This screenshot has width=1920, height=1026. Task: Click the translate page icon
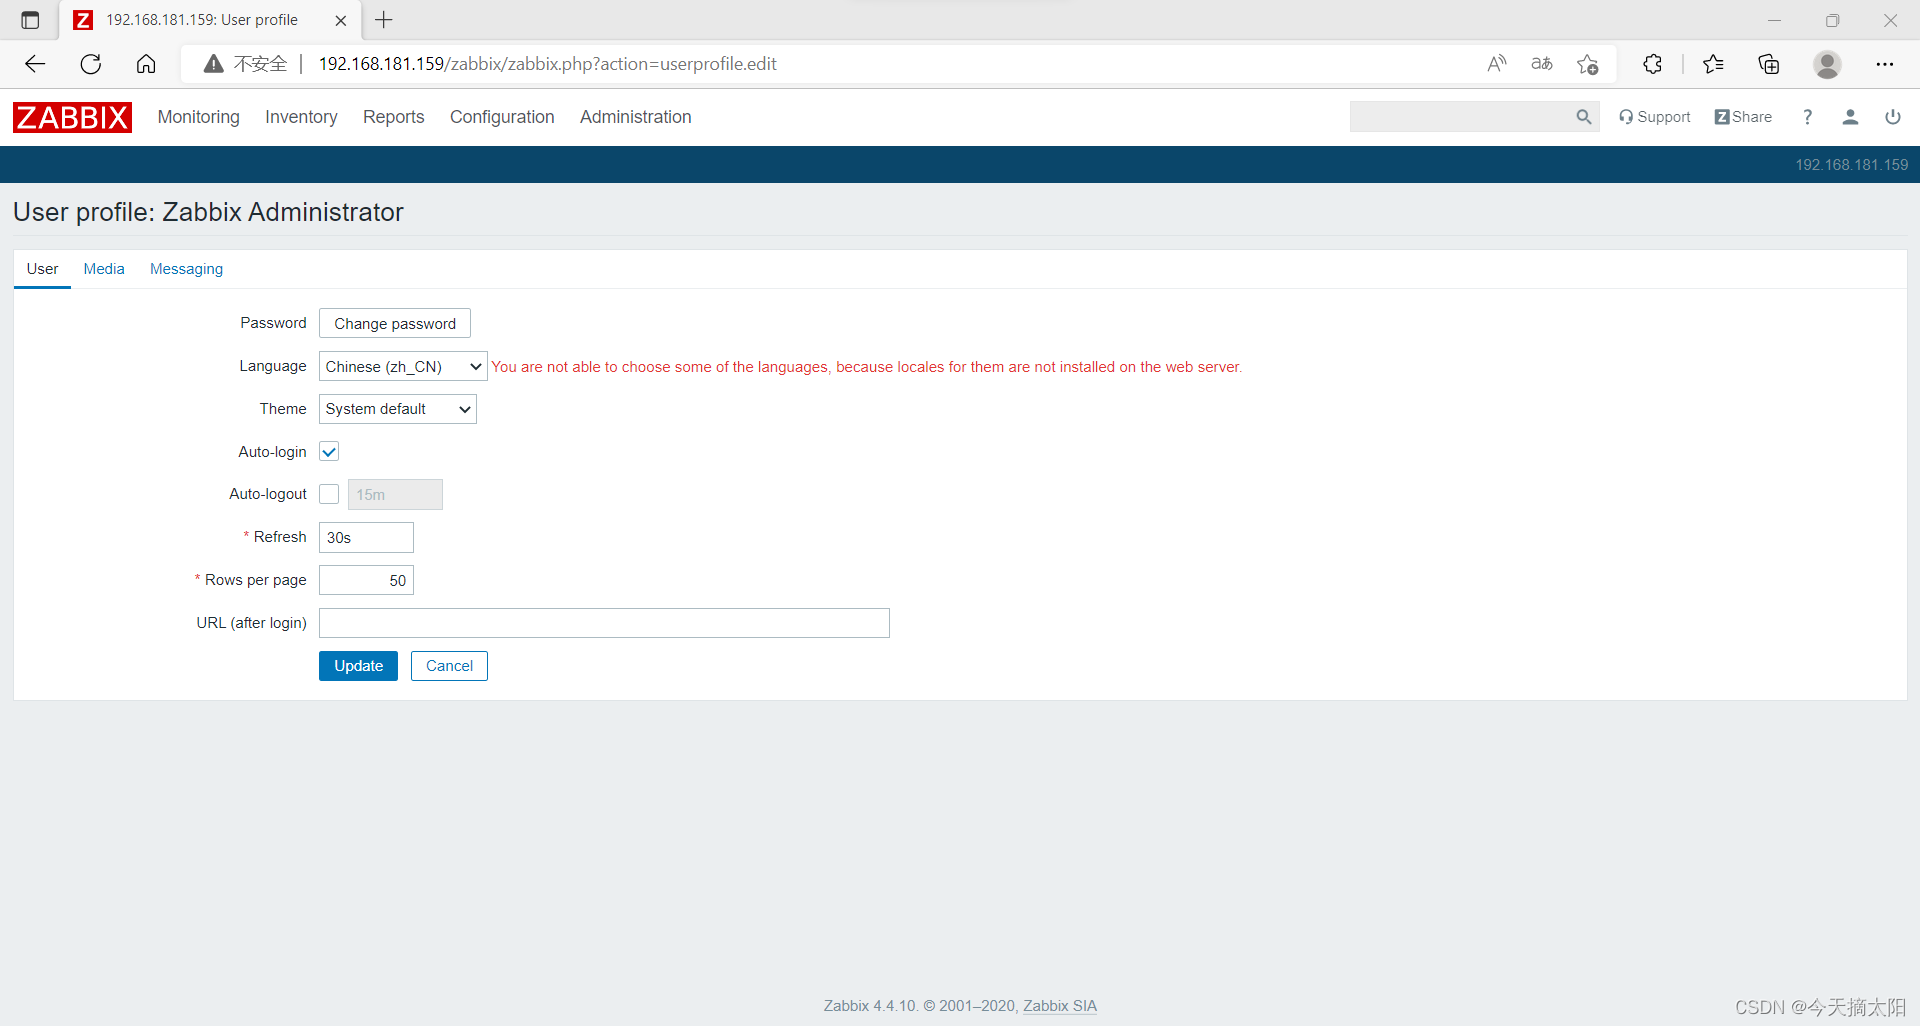1542,64
